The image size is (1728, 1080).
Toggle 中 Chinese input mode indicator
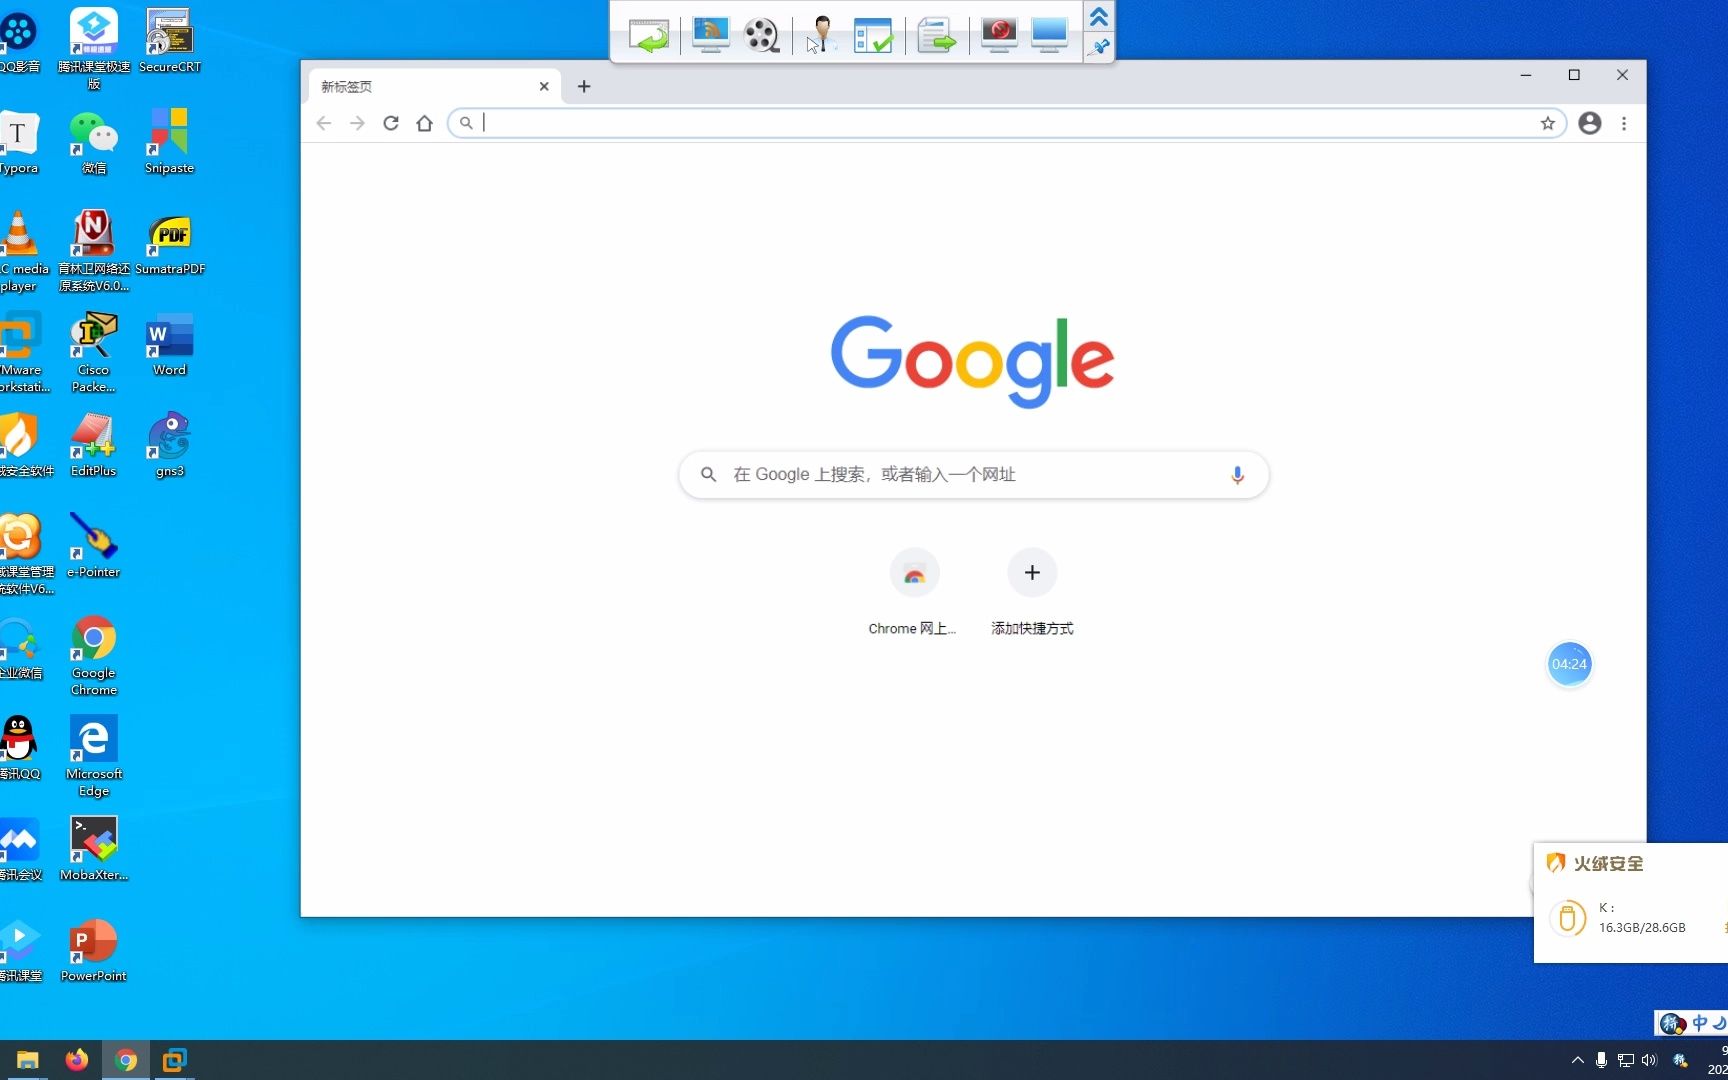pos(1699,1022)
